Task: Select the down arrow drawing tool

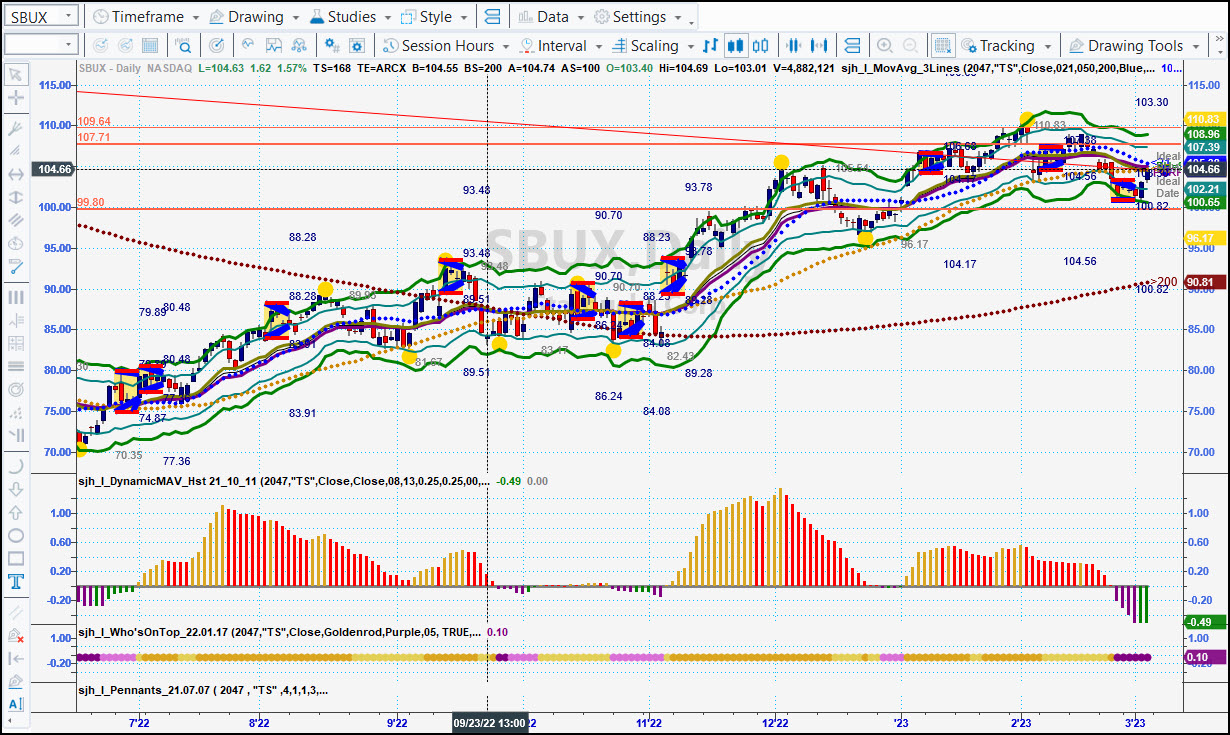Action: (x=16, y=489)
